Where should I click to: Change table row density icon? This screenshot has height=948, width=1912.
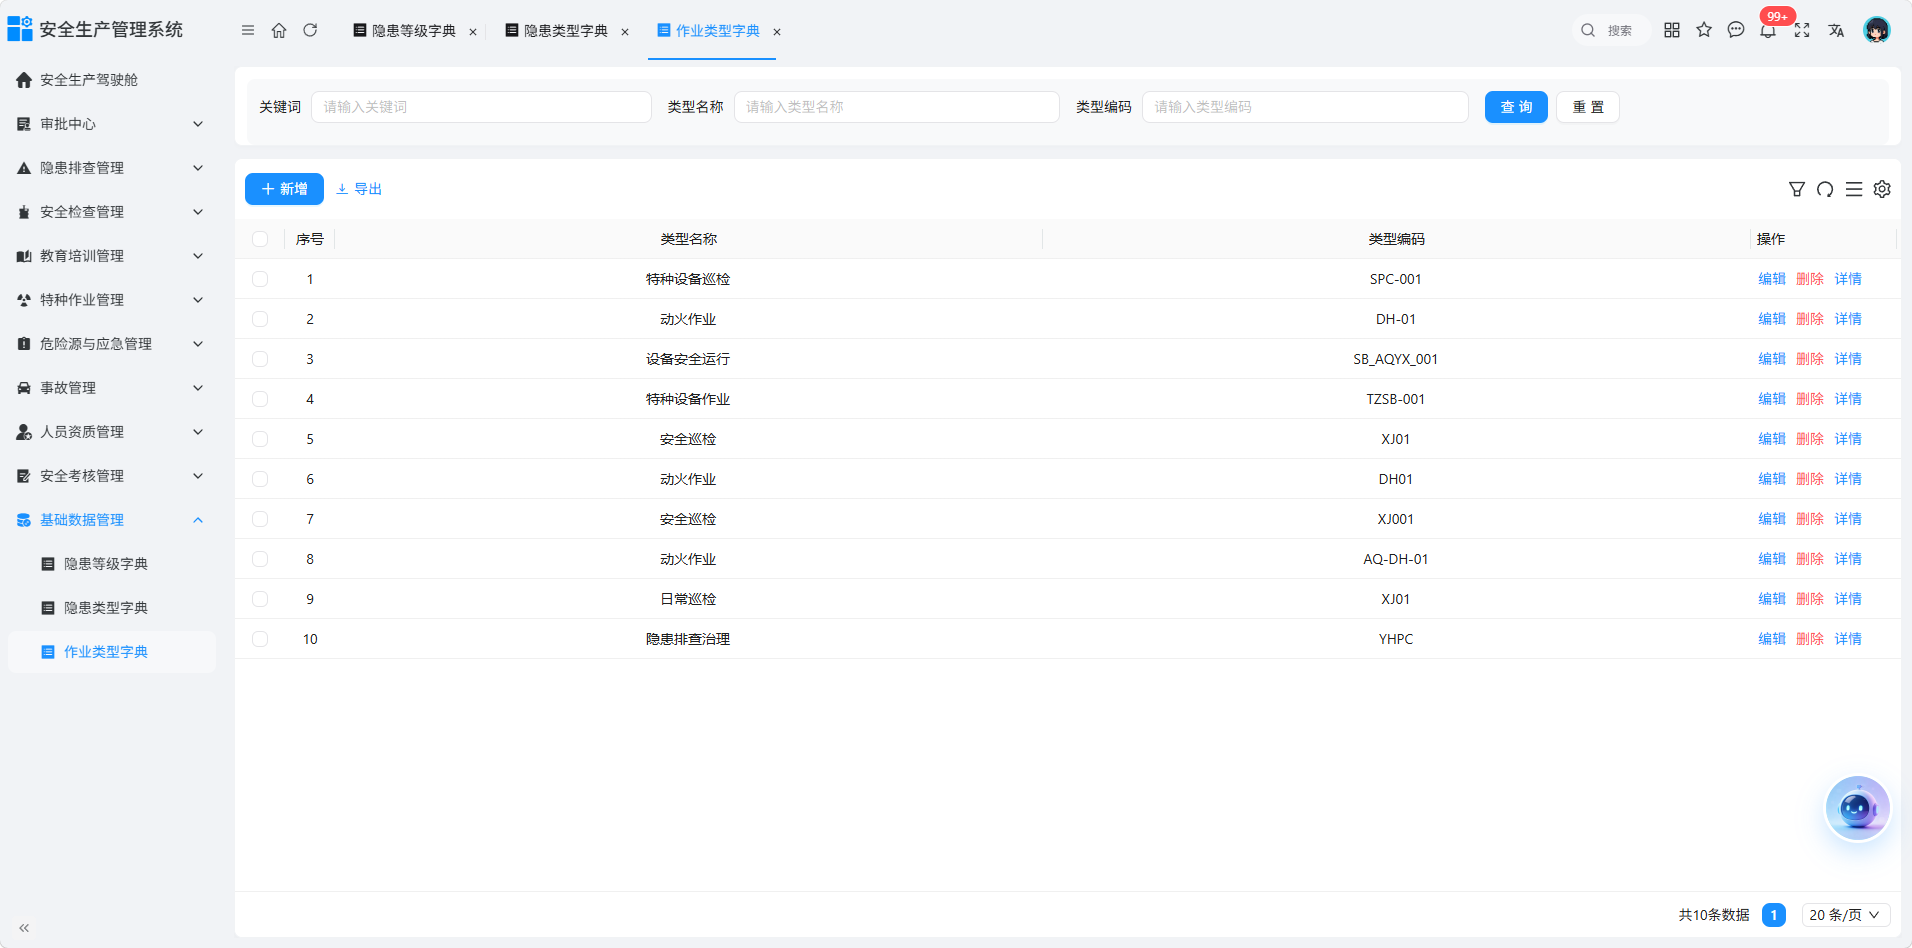(1854, 189)
